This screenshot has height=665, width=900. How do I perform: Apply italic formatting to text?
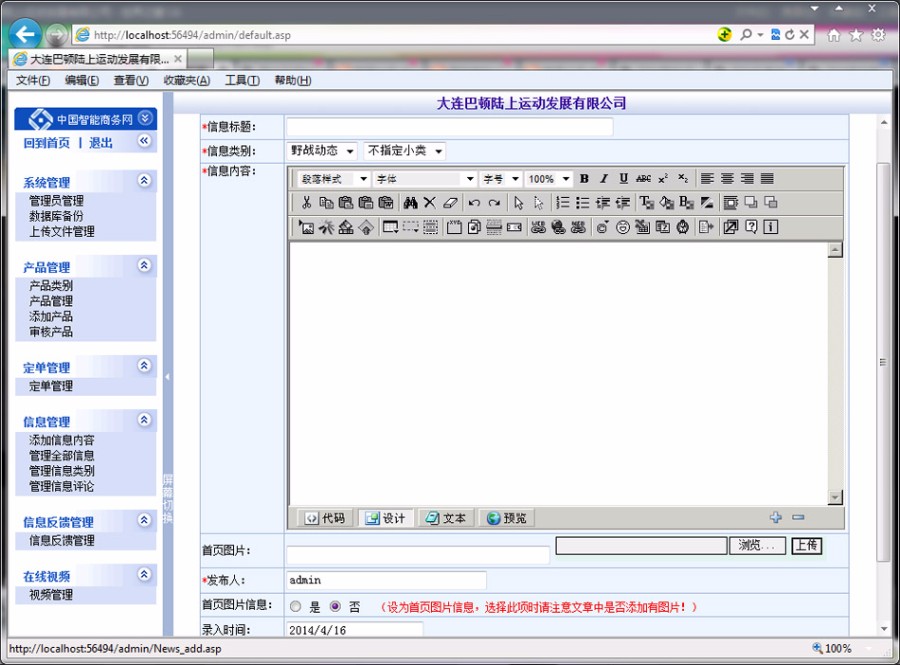click(x=603, y=179)
